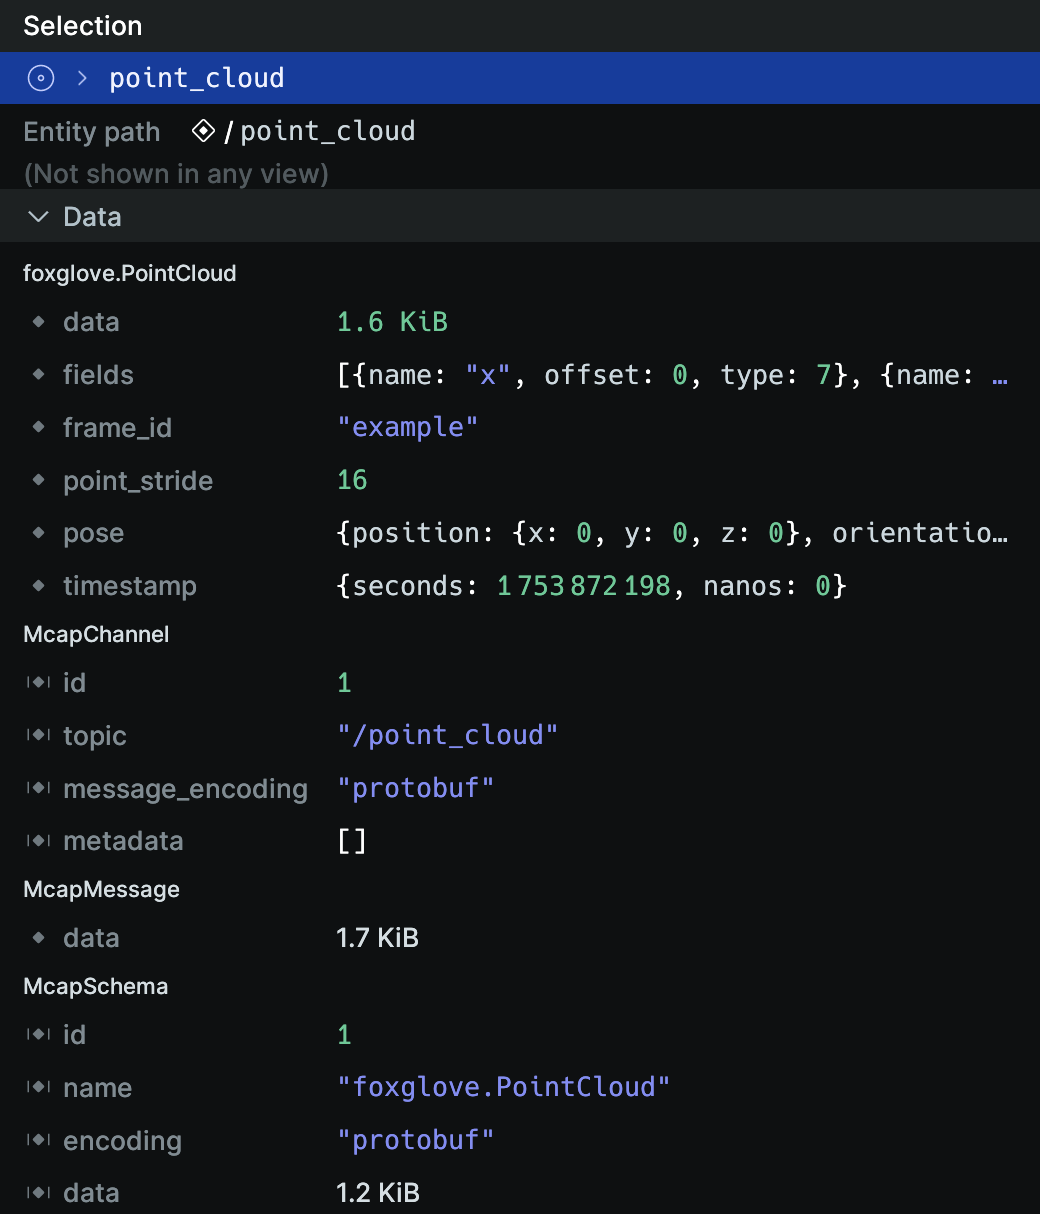The height and width of the screenshot is (1214, 1040).
Task: Click the static icon beside McapSchema id
Action: click(x=39, y=1035)
